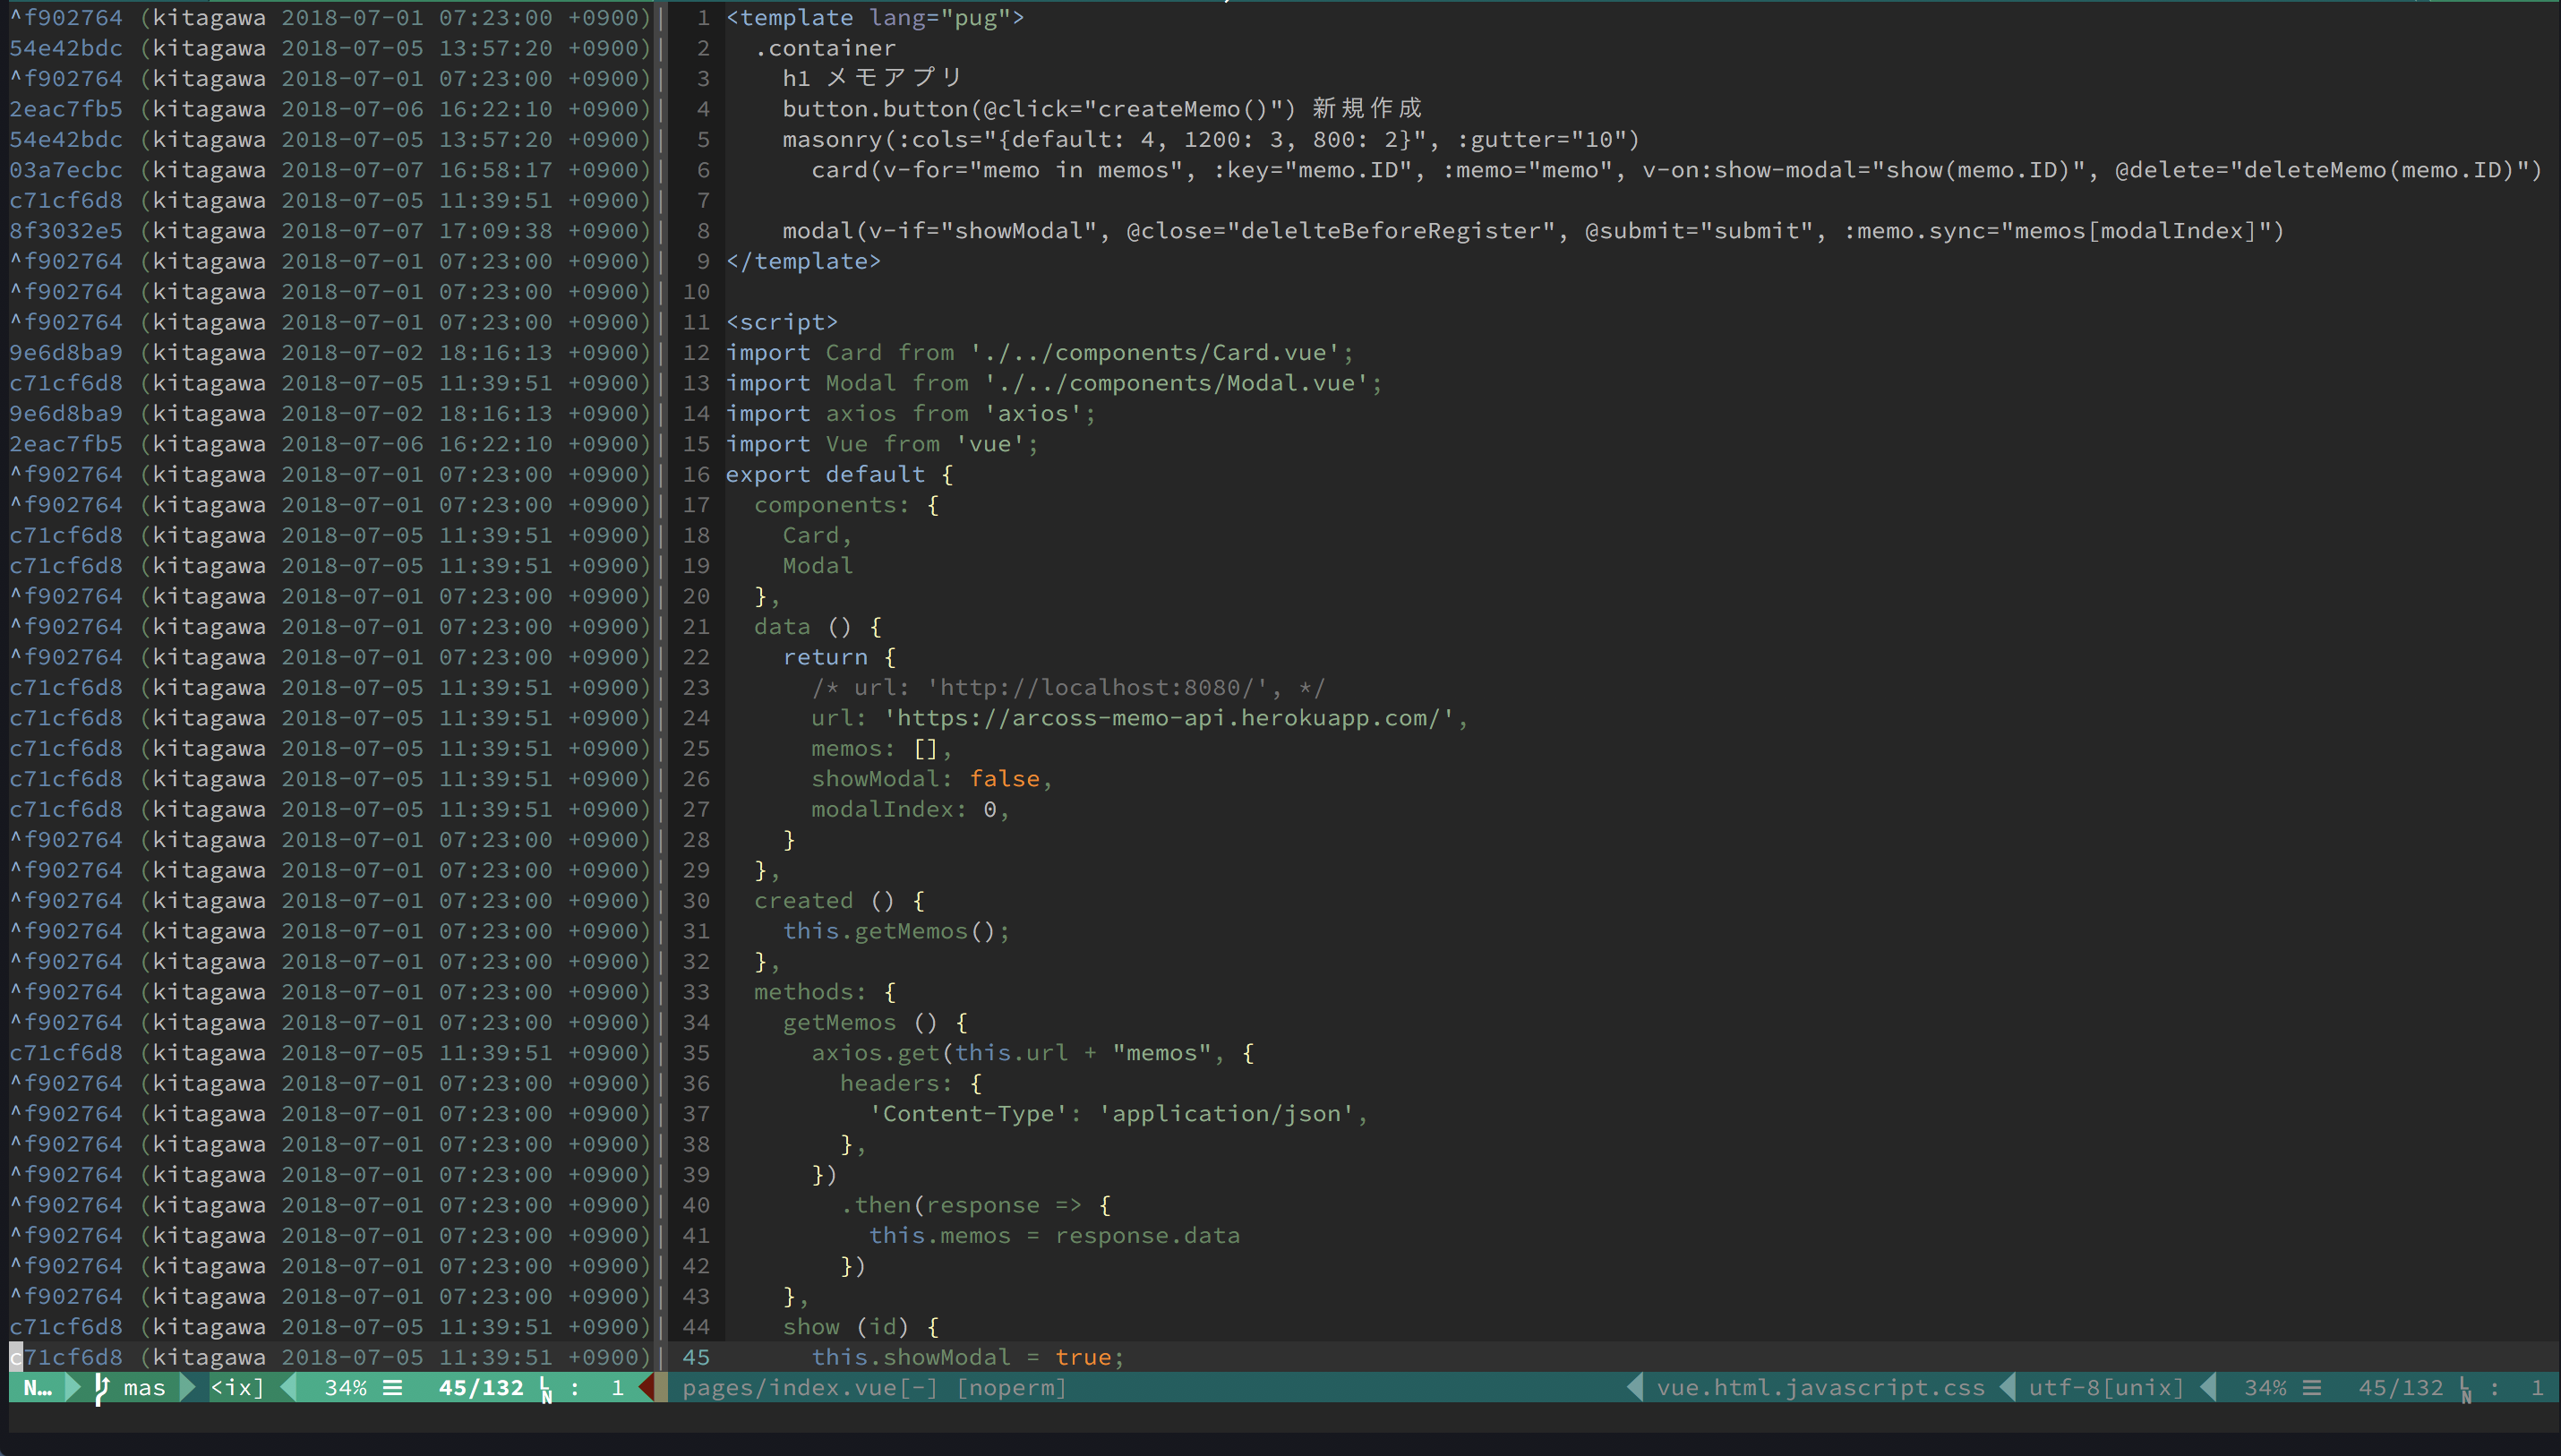Image resolution: width=2561 pixels, height=1456 pixels.
Task: Click the LN symbol in right statusline
Action: [x=2465, y=1389]
